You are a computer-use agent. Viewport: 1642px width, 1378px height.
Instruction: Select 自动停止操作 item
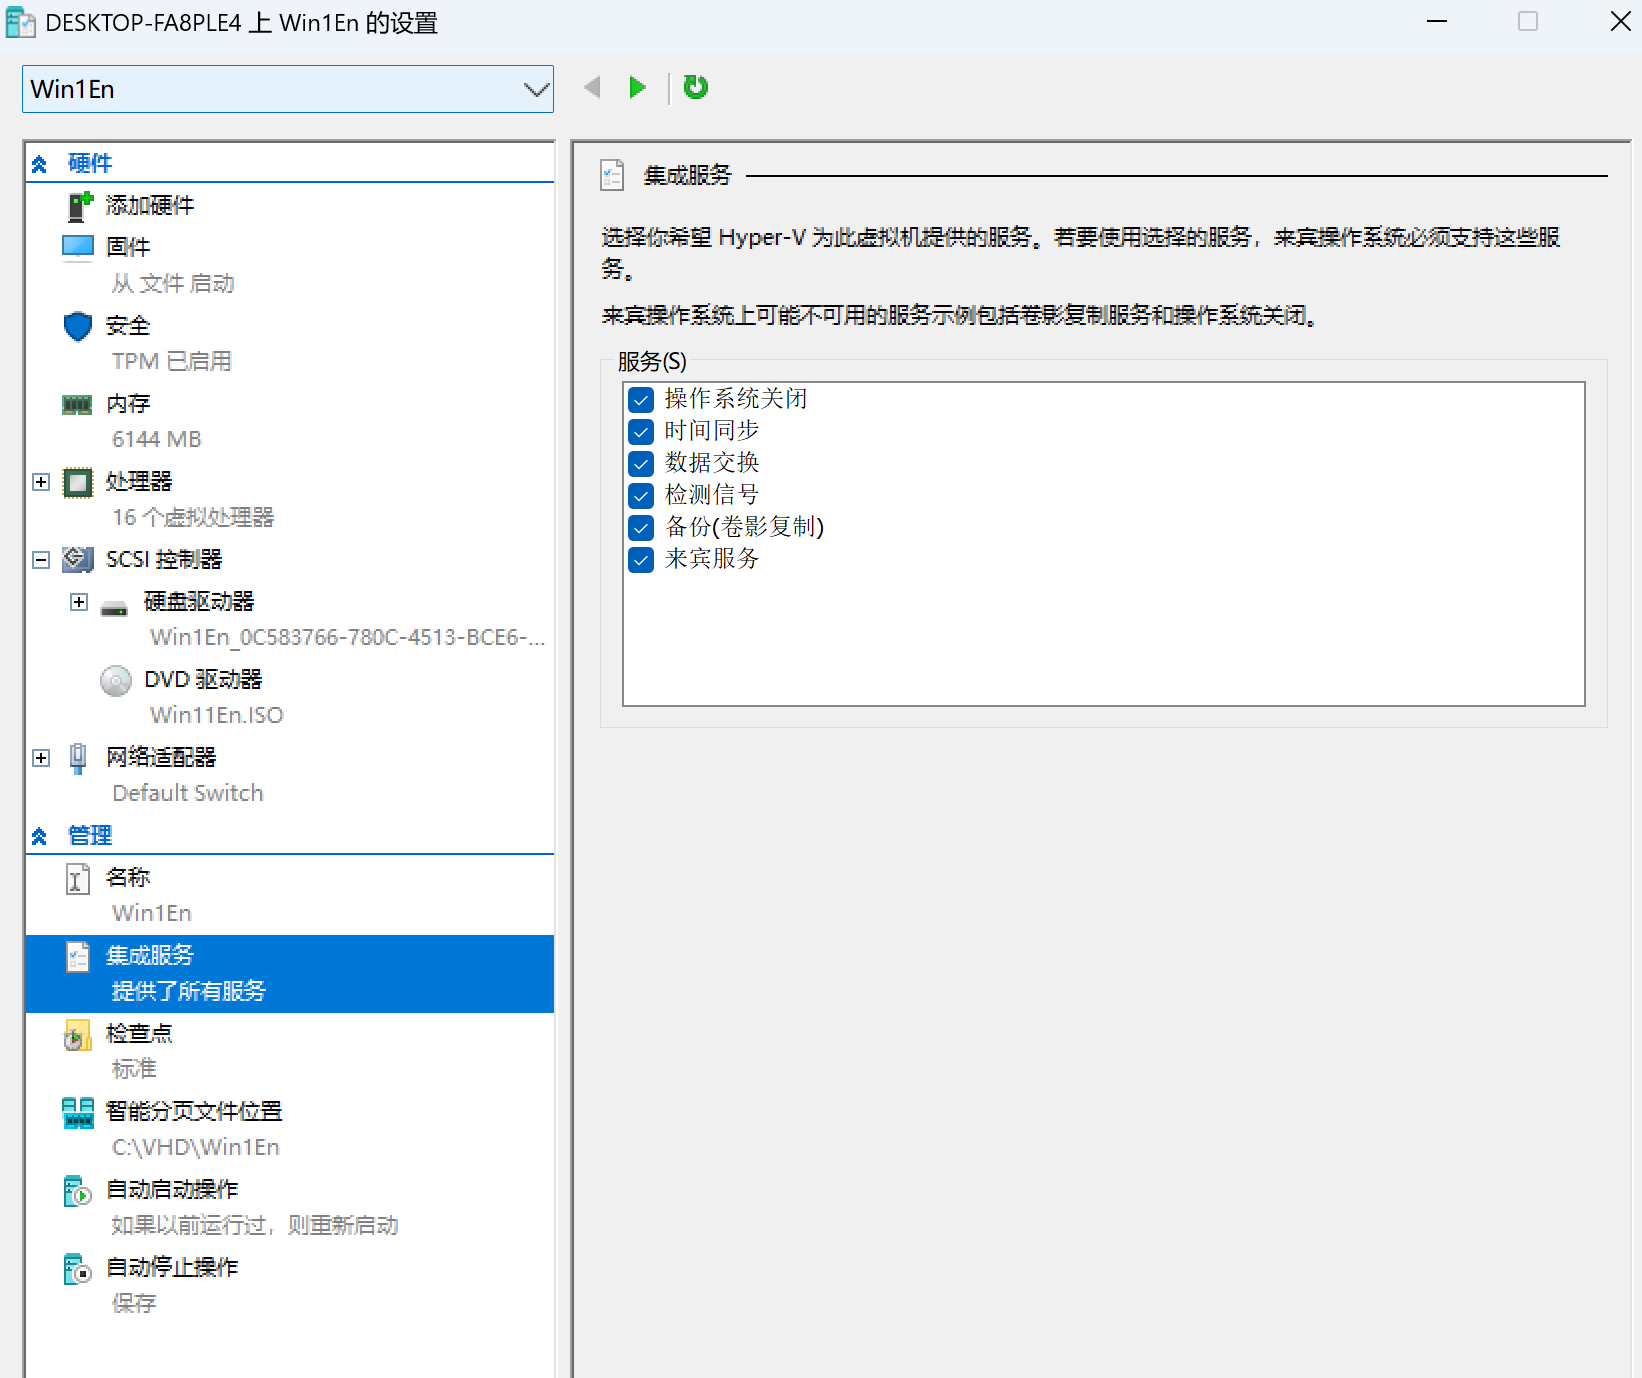pyautogui.click(x=172, y=1268)
